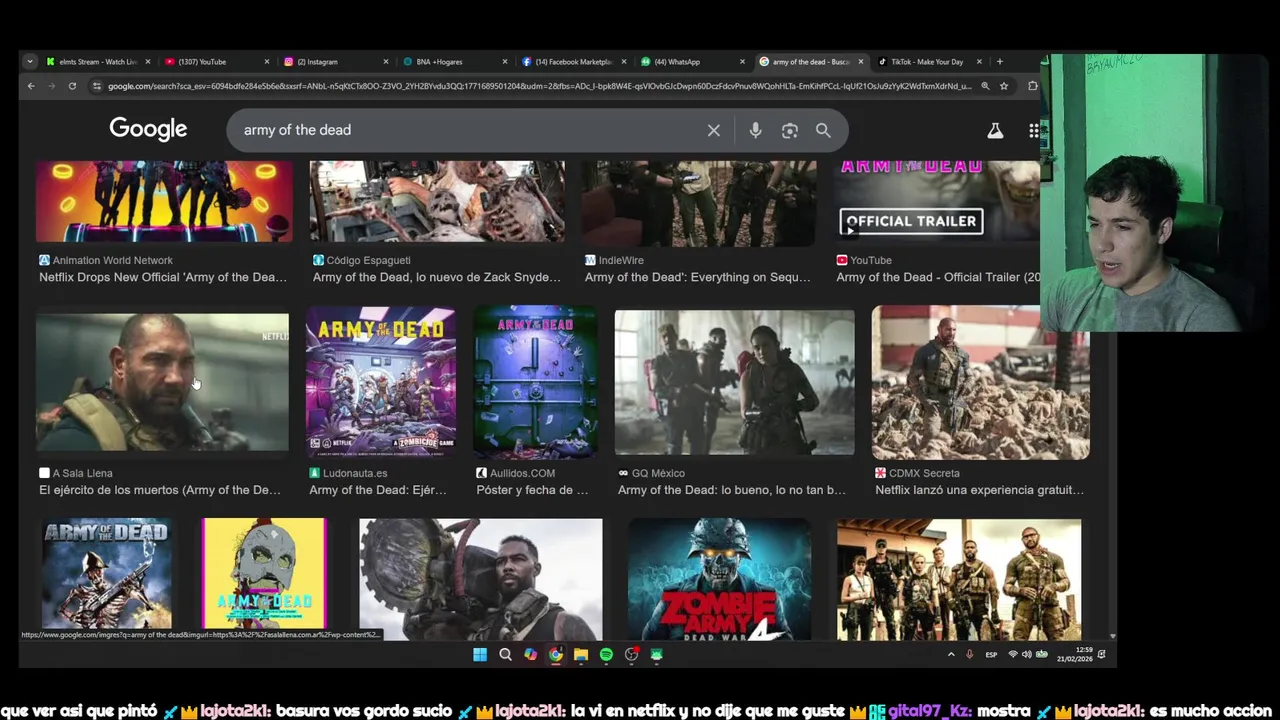Open Google Lens image search icon
This screenshot has width=1280, height=720.
(x=789, y=130)
